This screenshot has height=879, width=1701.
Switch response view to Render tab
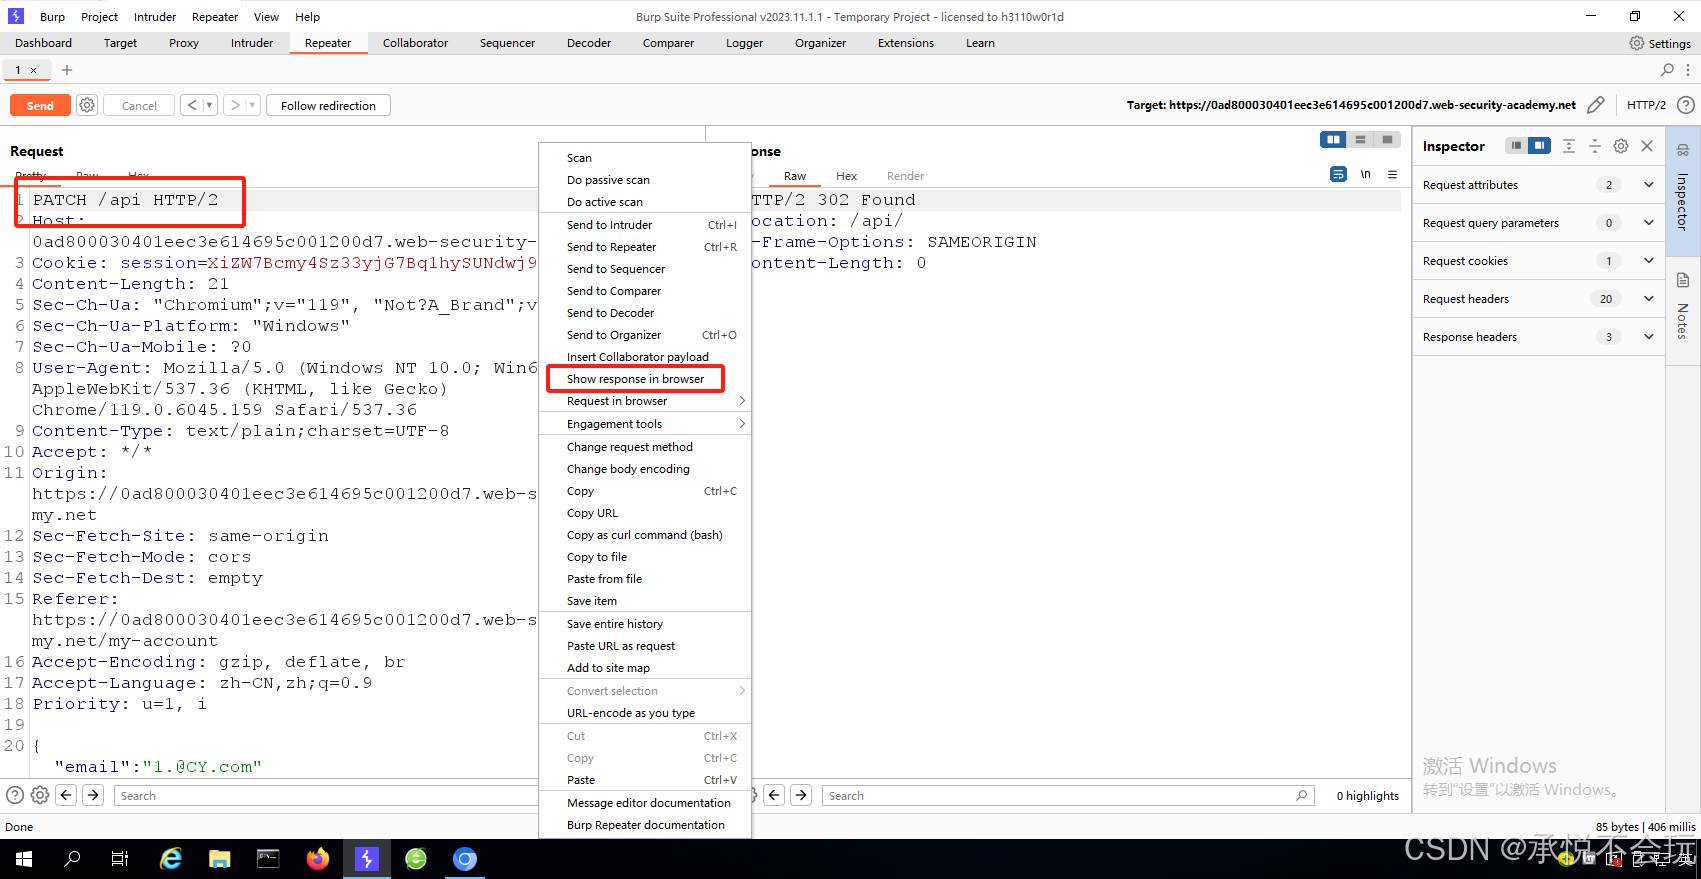pos(905,176)
